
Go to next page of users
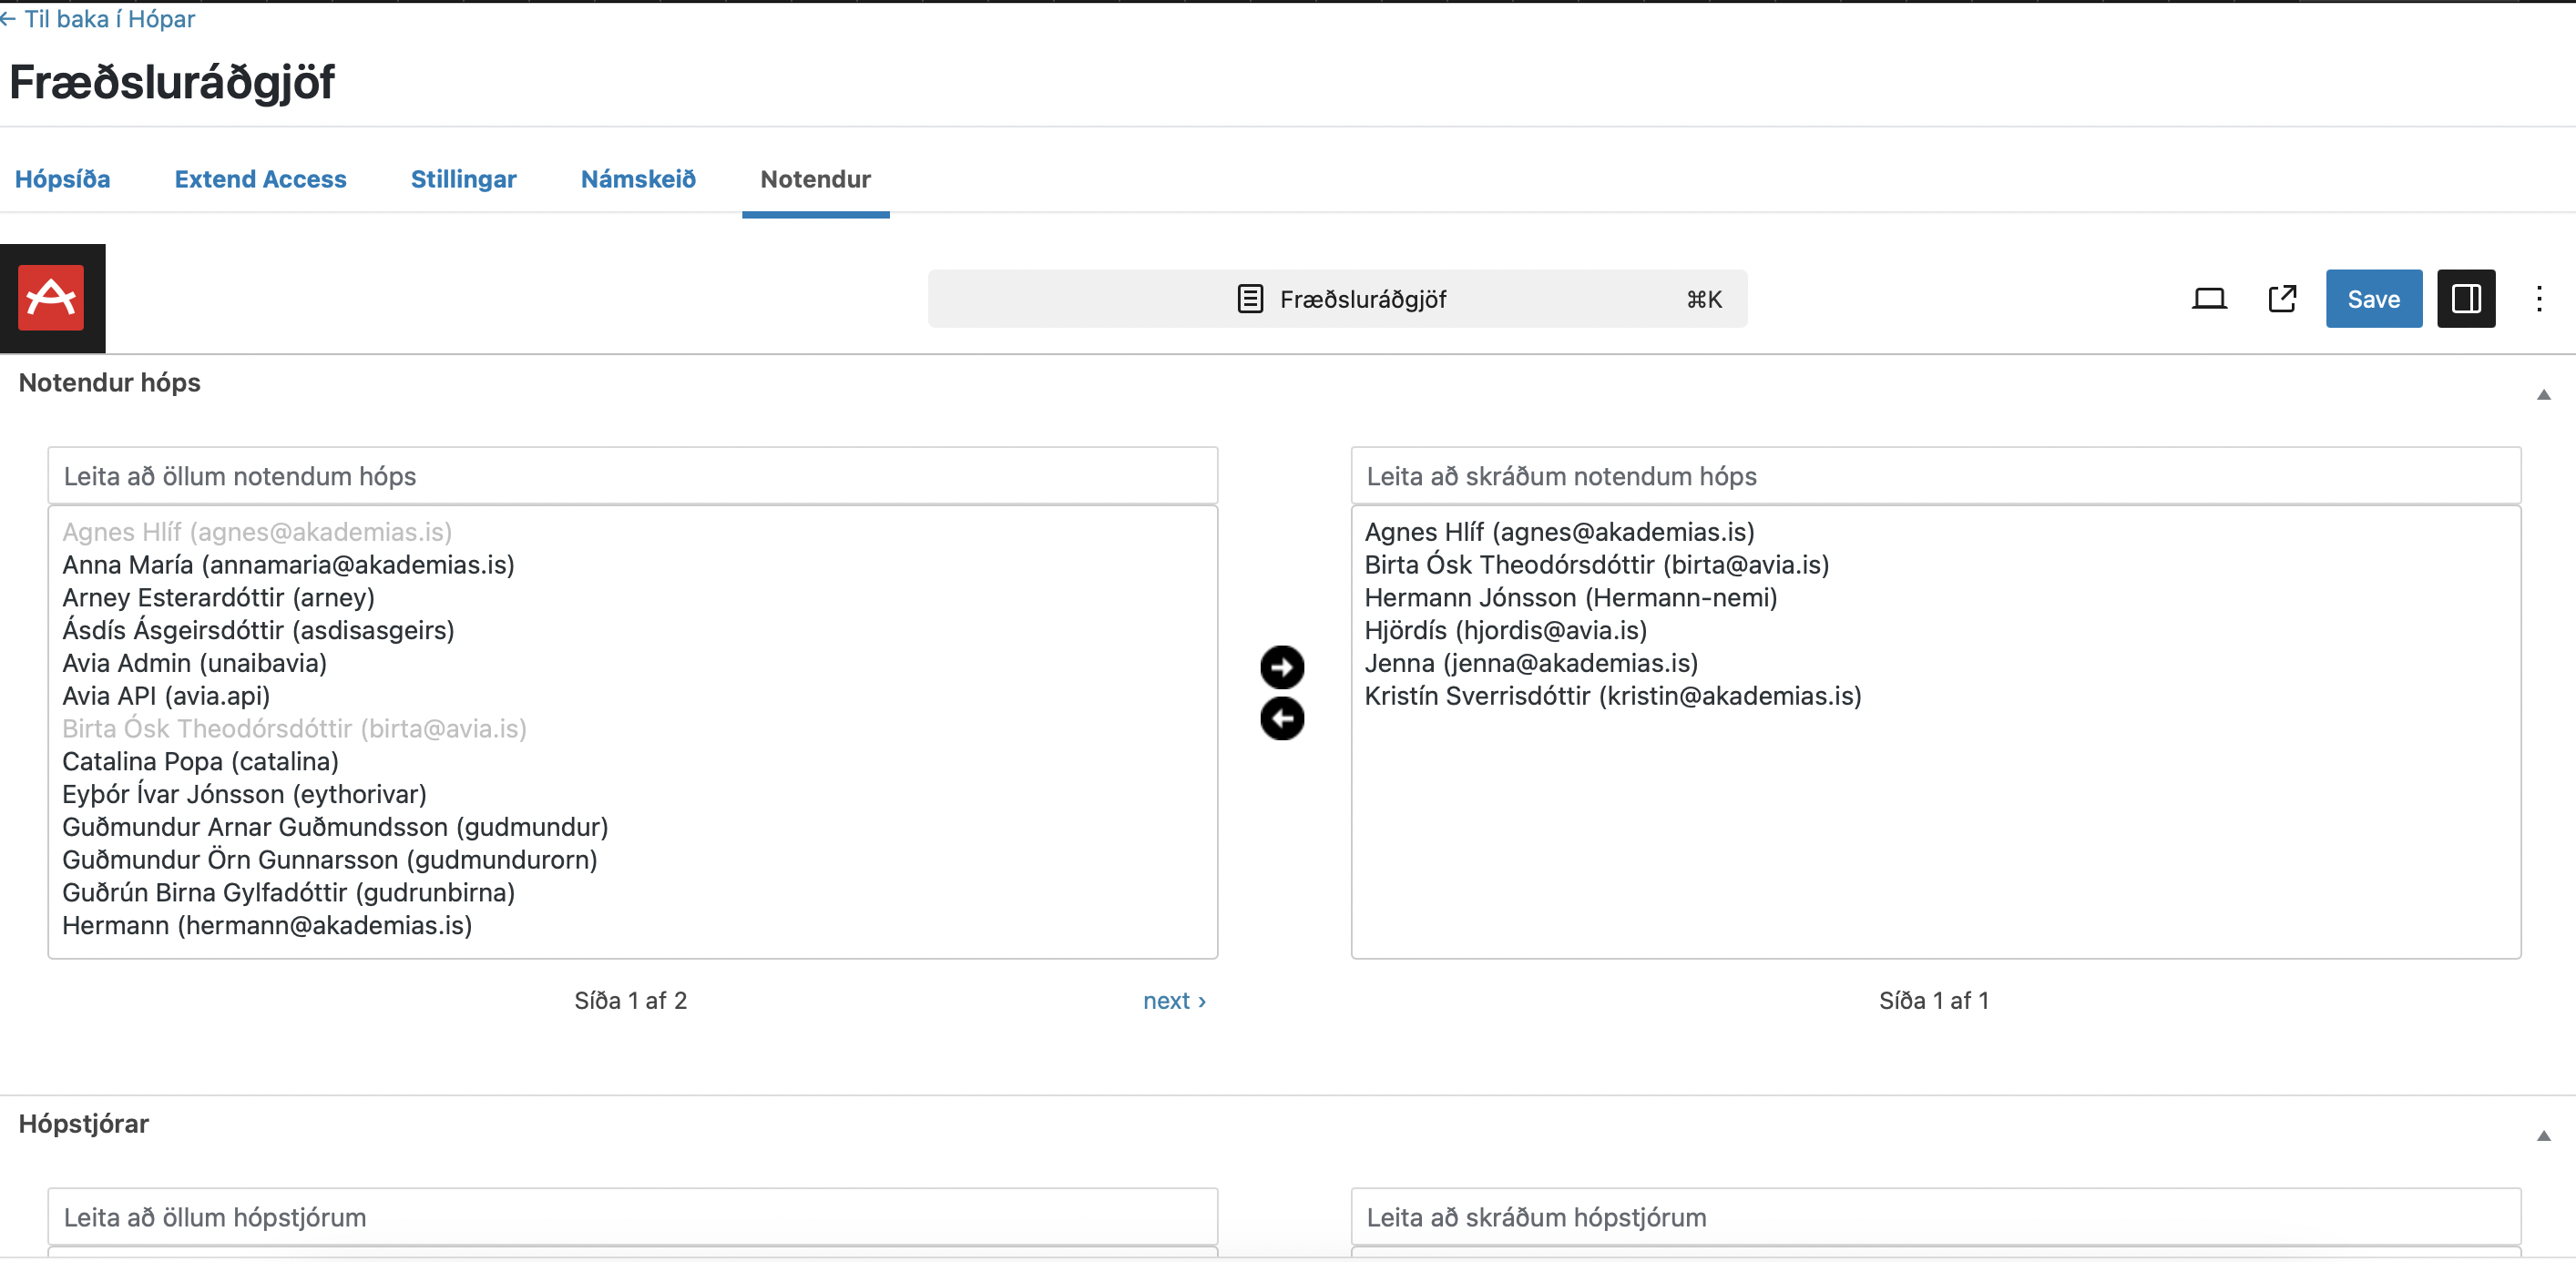(1174, 1000)
